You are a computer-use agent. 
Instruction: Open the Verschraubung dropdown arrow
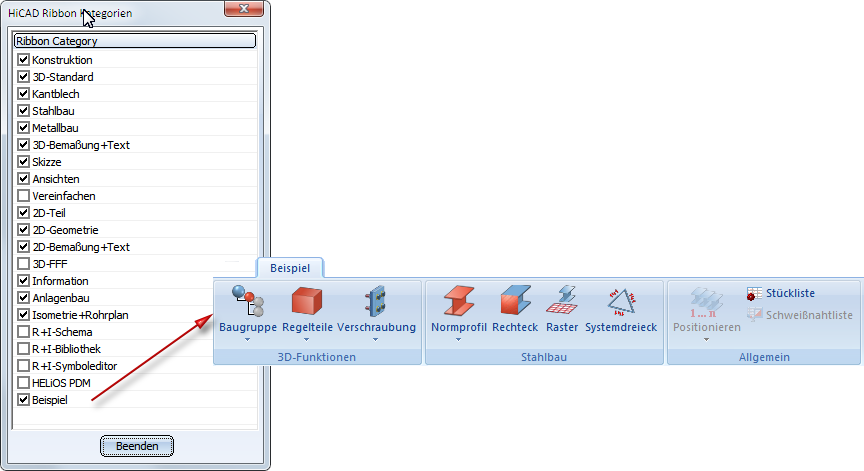376,339
